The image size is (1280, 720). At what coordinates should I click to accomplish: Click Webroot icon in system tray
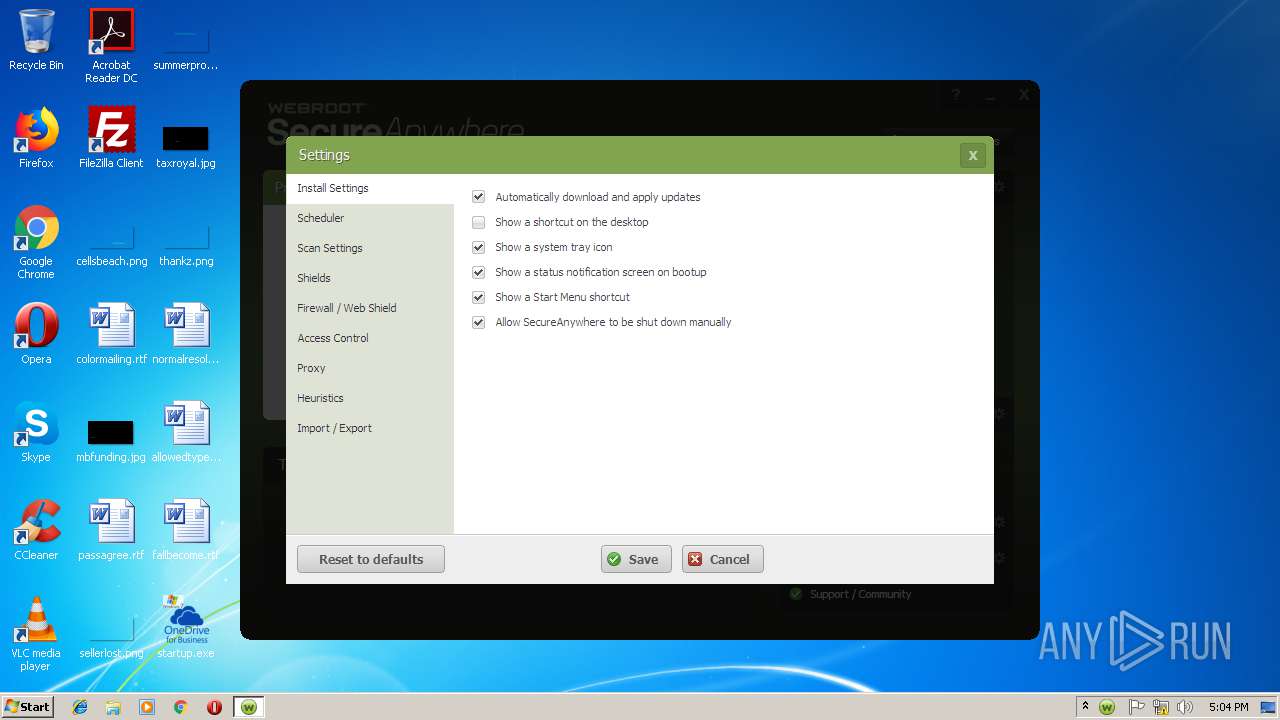[x=1107, y=707]
